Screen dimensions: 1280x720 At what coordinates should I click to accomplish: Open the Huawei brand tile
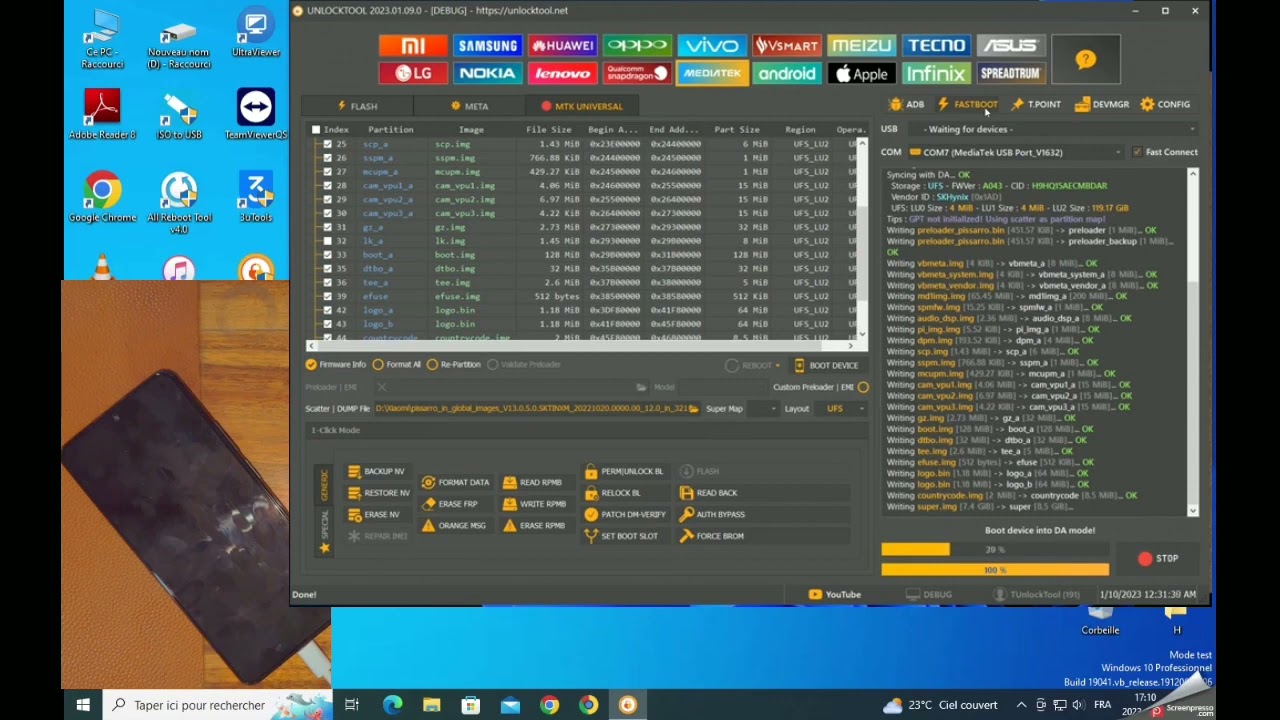(562, 46)
